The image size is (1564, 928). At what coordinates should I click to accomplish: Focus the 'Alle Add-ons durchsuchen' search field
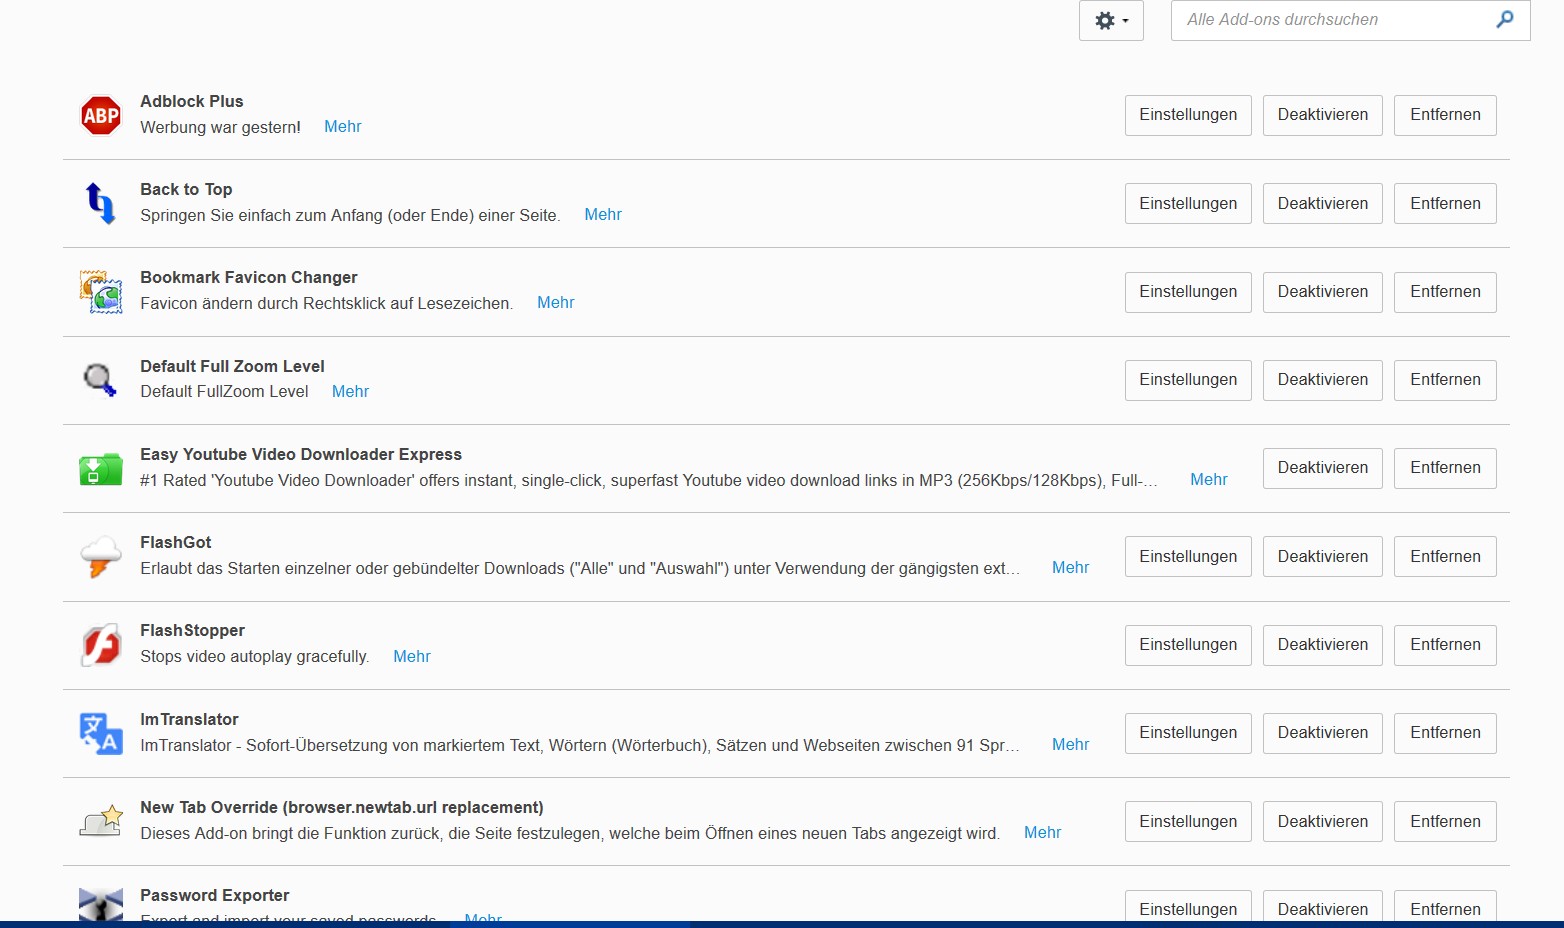coord(1350,20)
